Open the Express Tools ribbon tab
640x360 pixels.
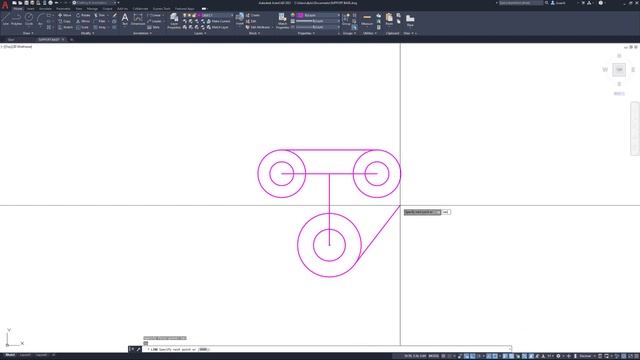[161, 9]
